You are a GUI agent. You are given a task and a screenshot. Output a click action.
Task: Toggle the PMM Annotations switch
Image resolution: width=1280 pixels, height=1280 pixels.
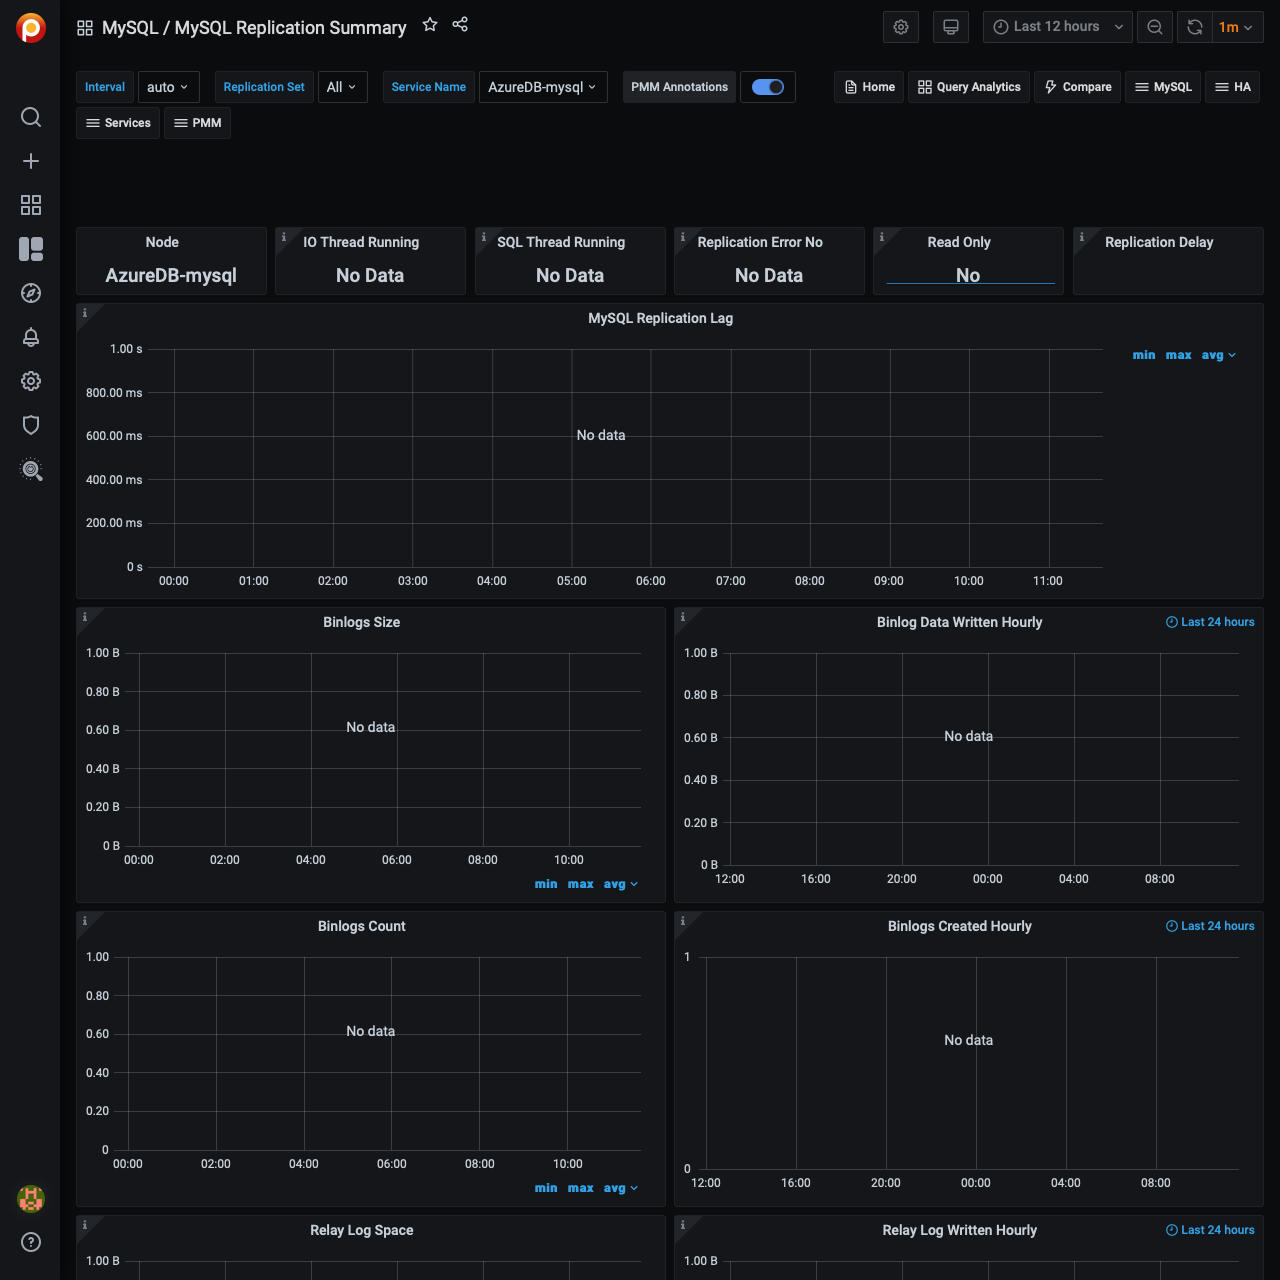coord(768,87)
